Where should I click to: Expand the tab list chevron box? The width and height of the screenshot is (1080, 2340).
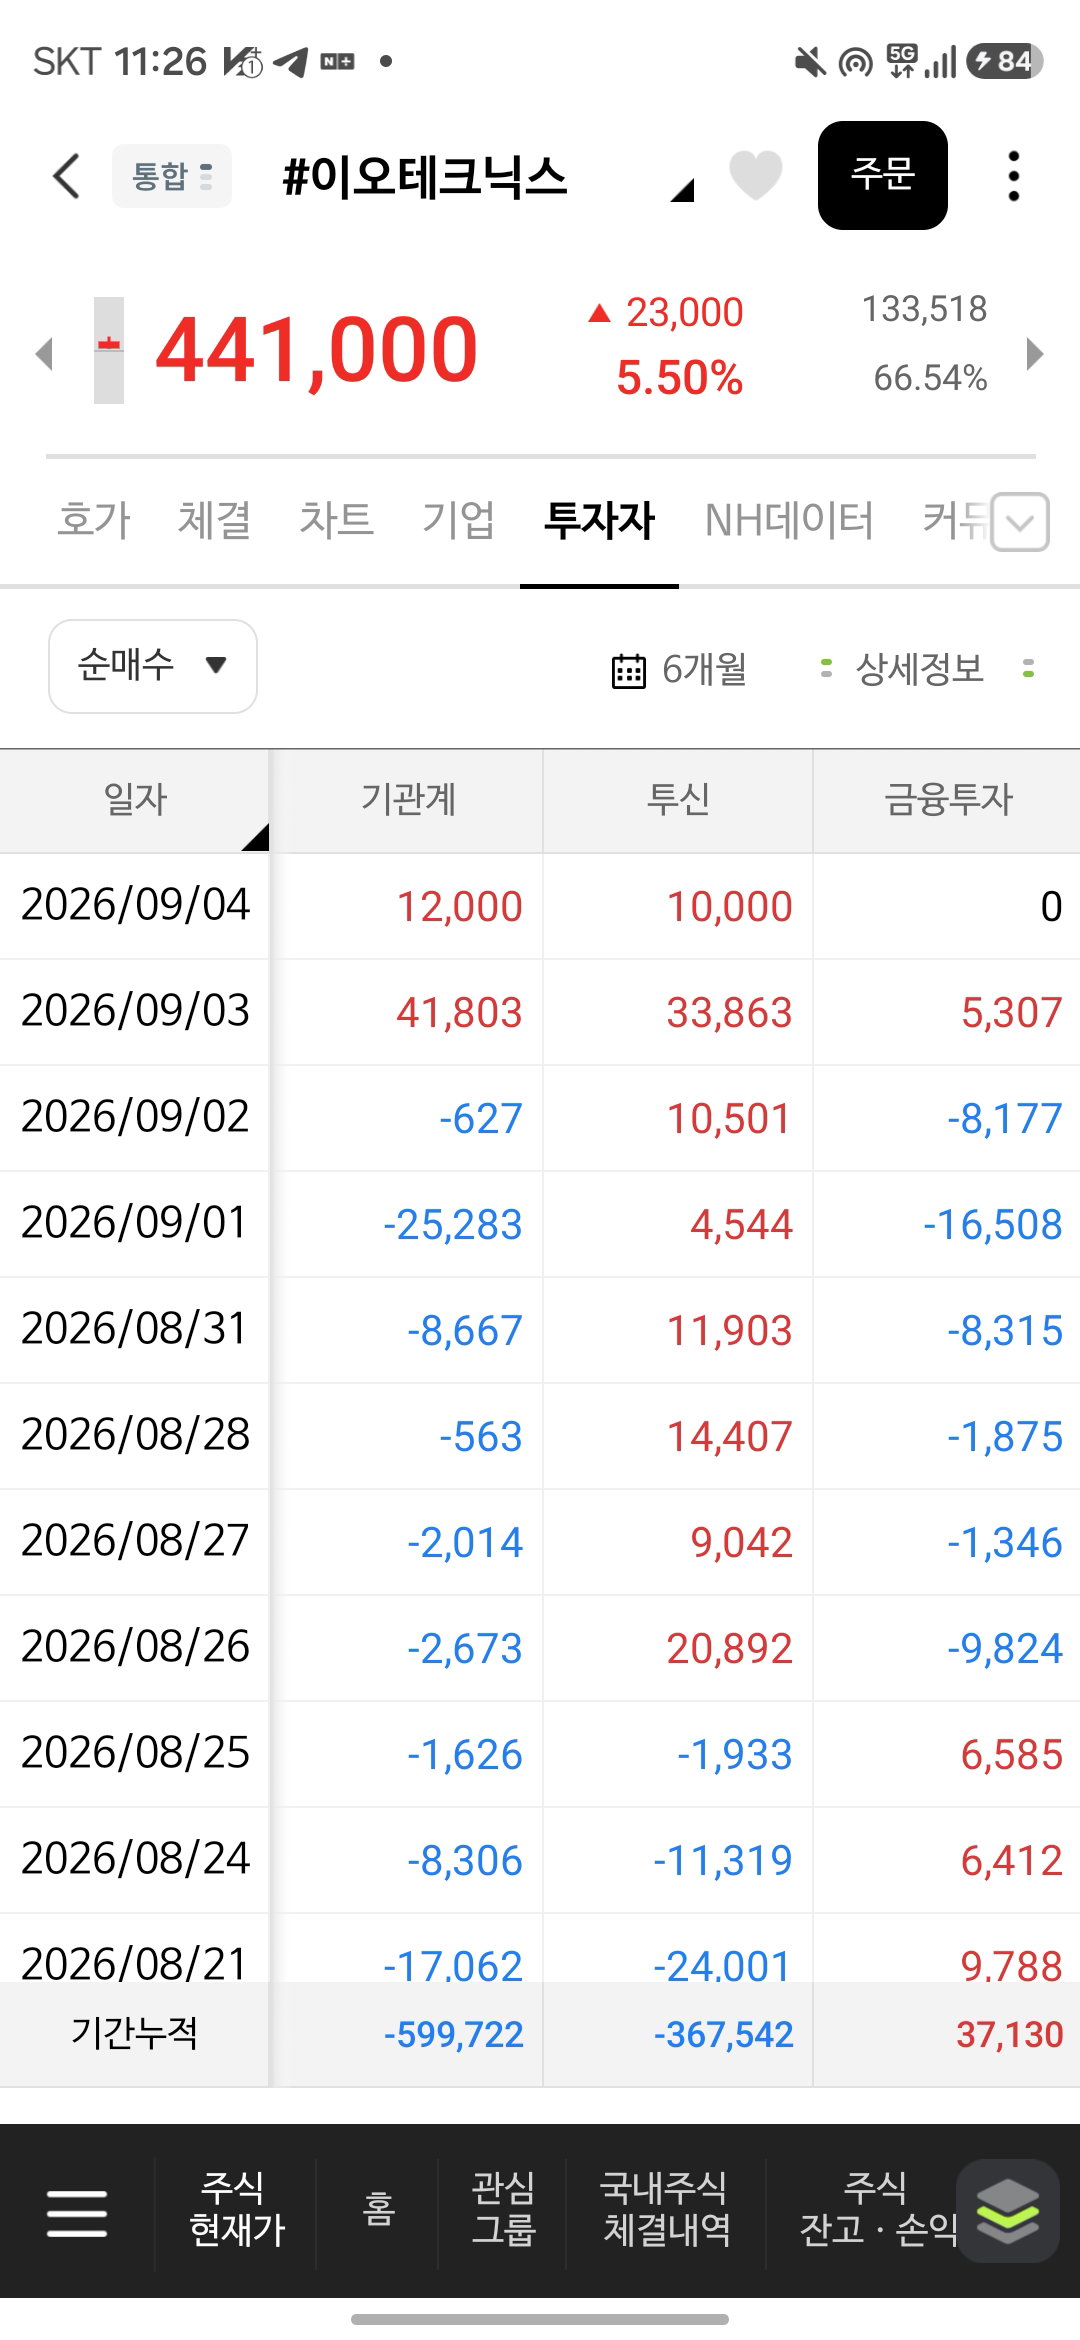coord(1020,522)
